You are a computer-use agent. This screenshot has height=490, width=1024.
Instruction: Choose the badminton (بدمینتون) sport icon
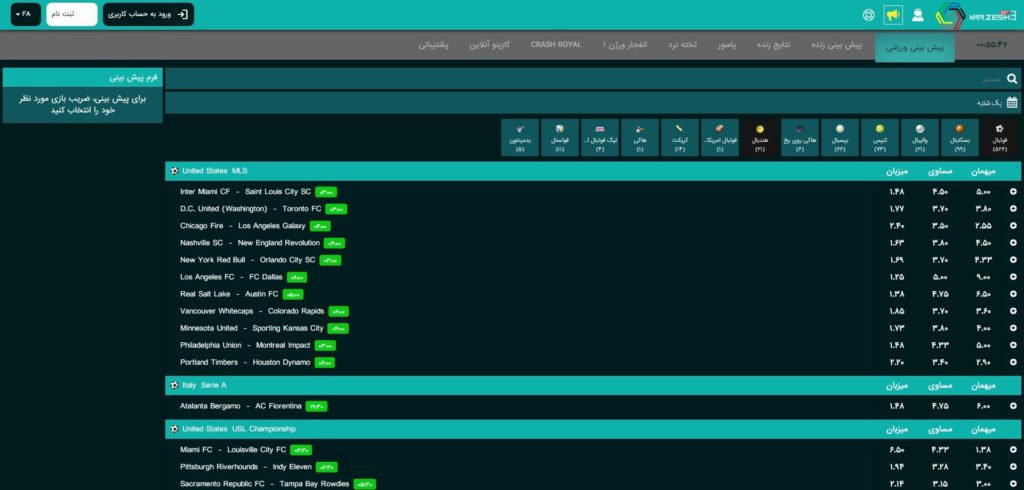point(520,135)
